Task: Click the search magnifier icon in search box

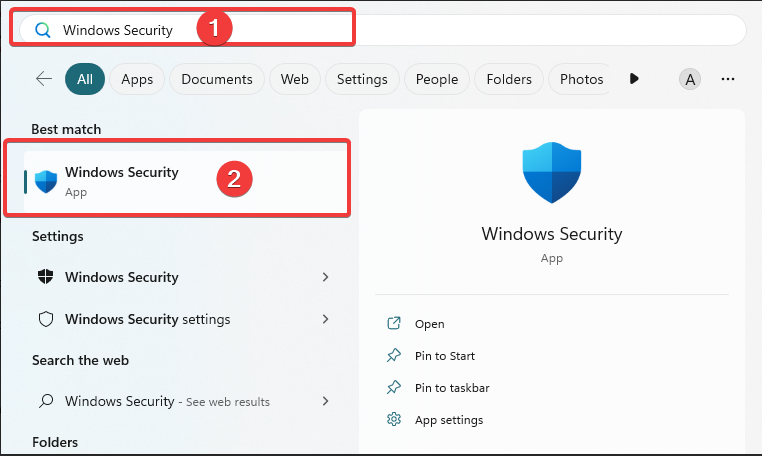Action: coord(43,30)
